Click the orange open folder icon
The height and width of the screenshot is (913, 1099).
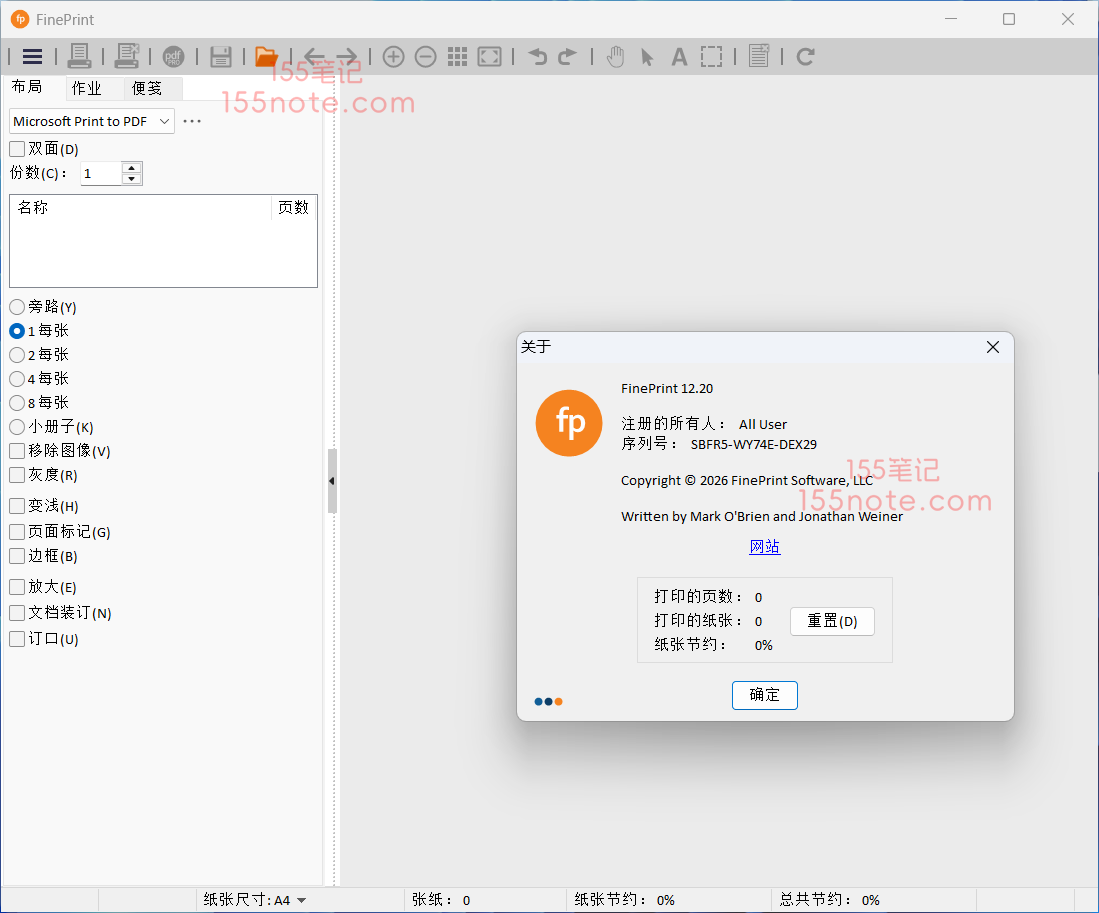tap(266, 57)
